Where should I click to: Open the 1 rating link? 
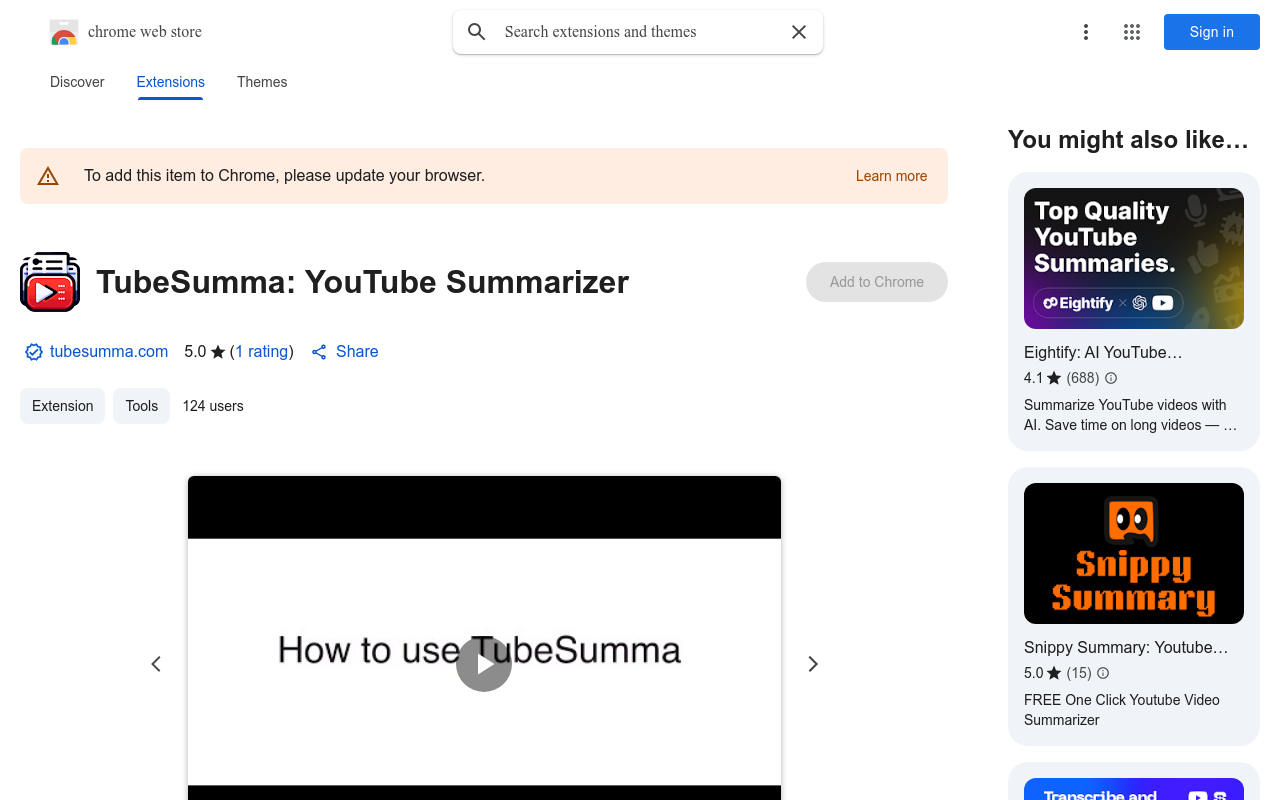tap(262, 352)
